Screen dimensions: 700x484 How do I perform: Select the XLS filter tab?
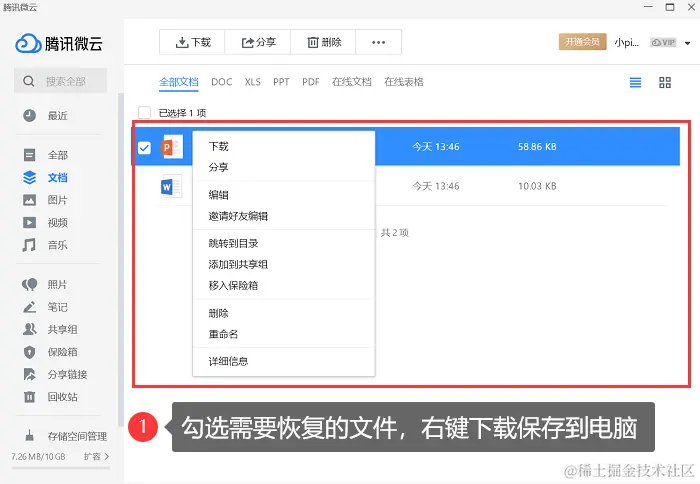coord(252,82)
